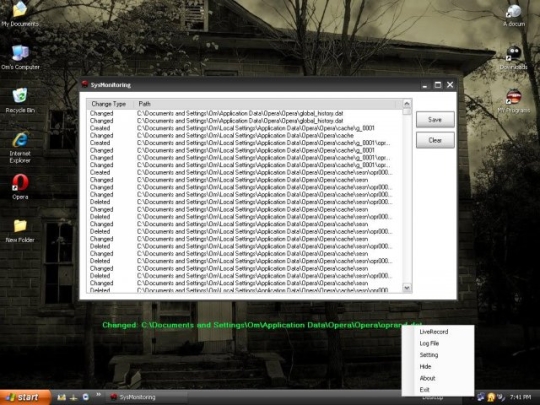Select Created row ending cache\g_0001

pyautogui.click(x=245, y=128)
